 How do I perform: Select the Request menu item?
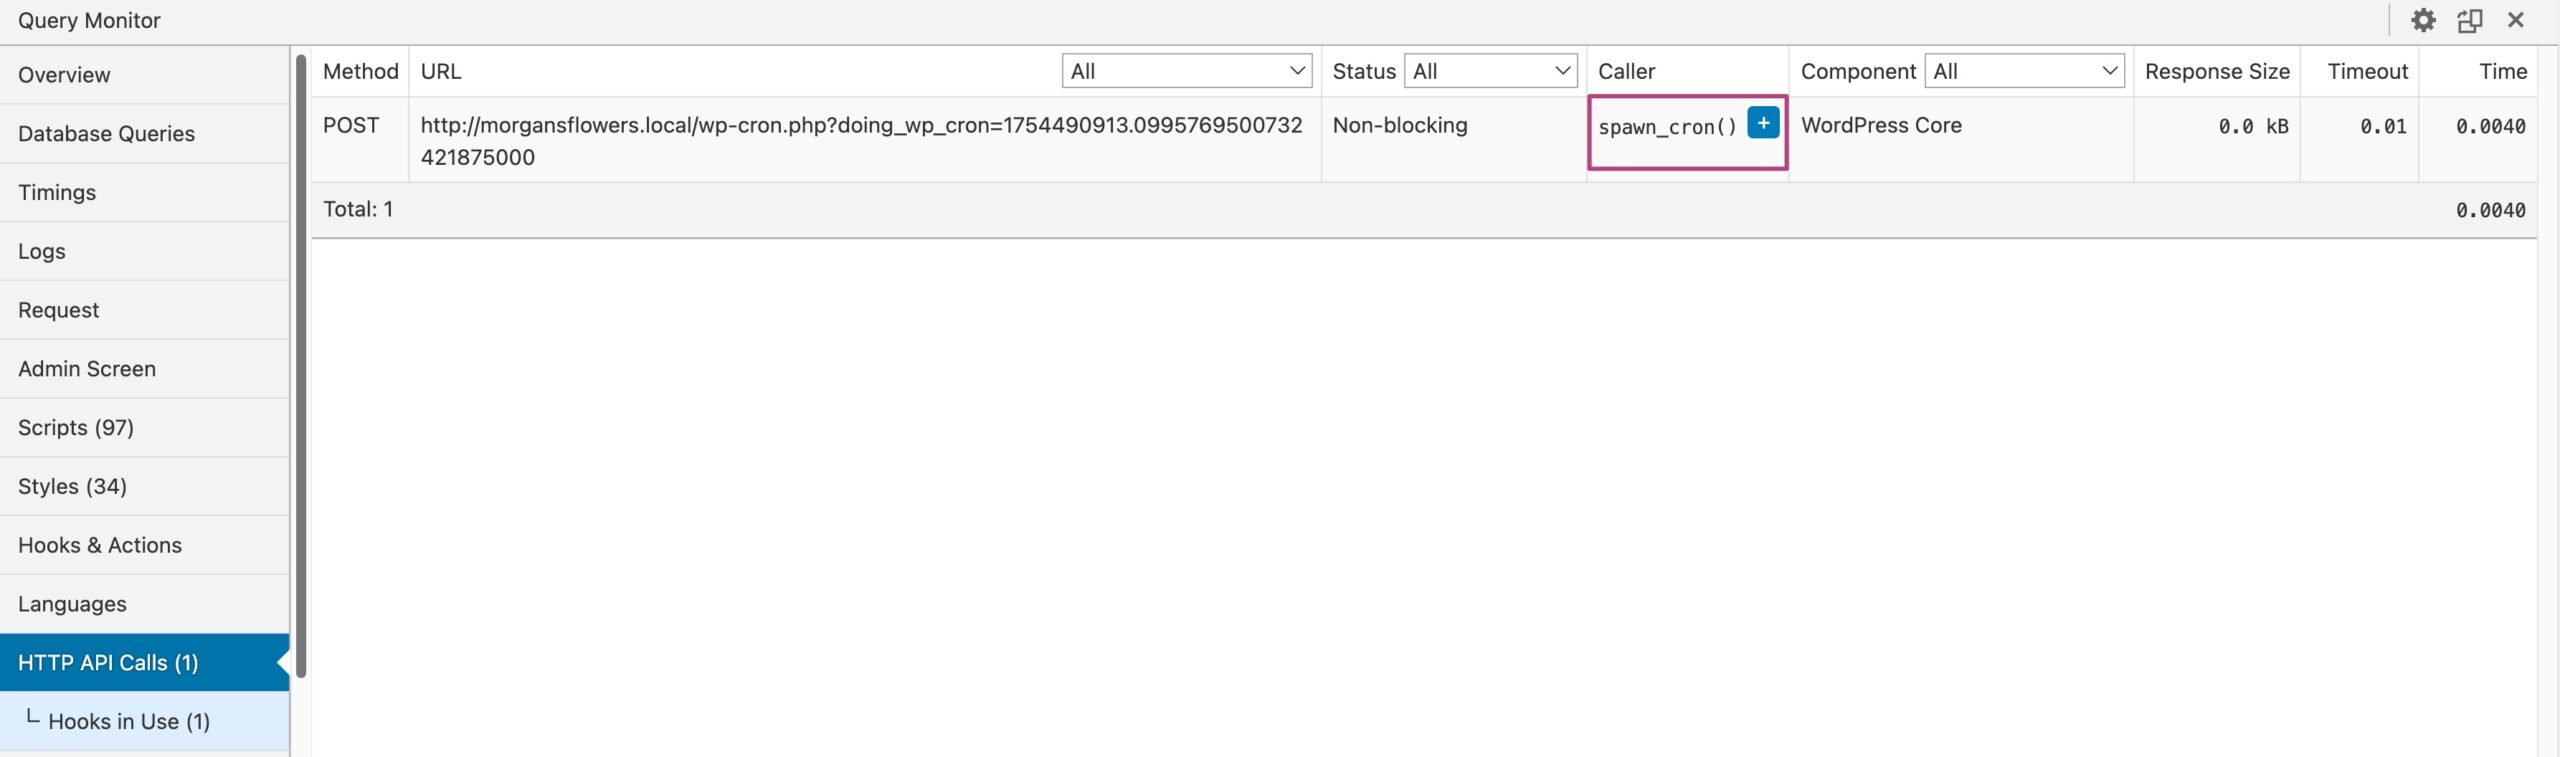coord(58,310)
